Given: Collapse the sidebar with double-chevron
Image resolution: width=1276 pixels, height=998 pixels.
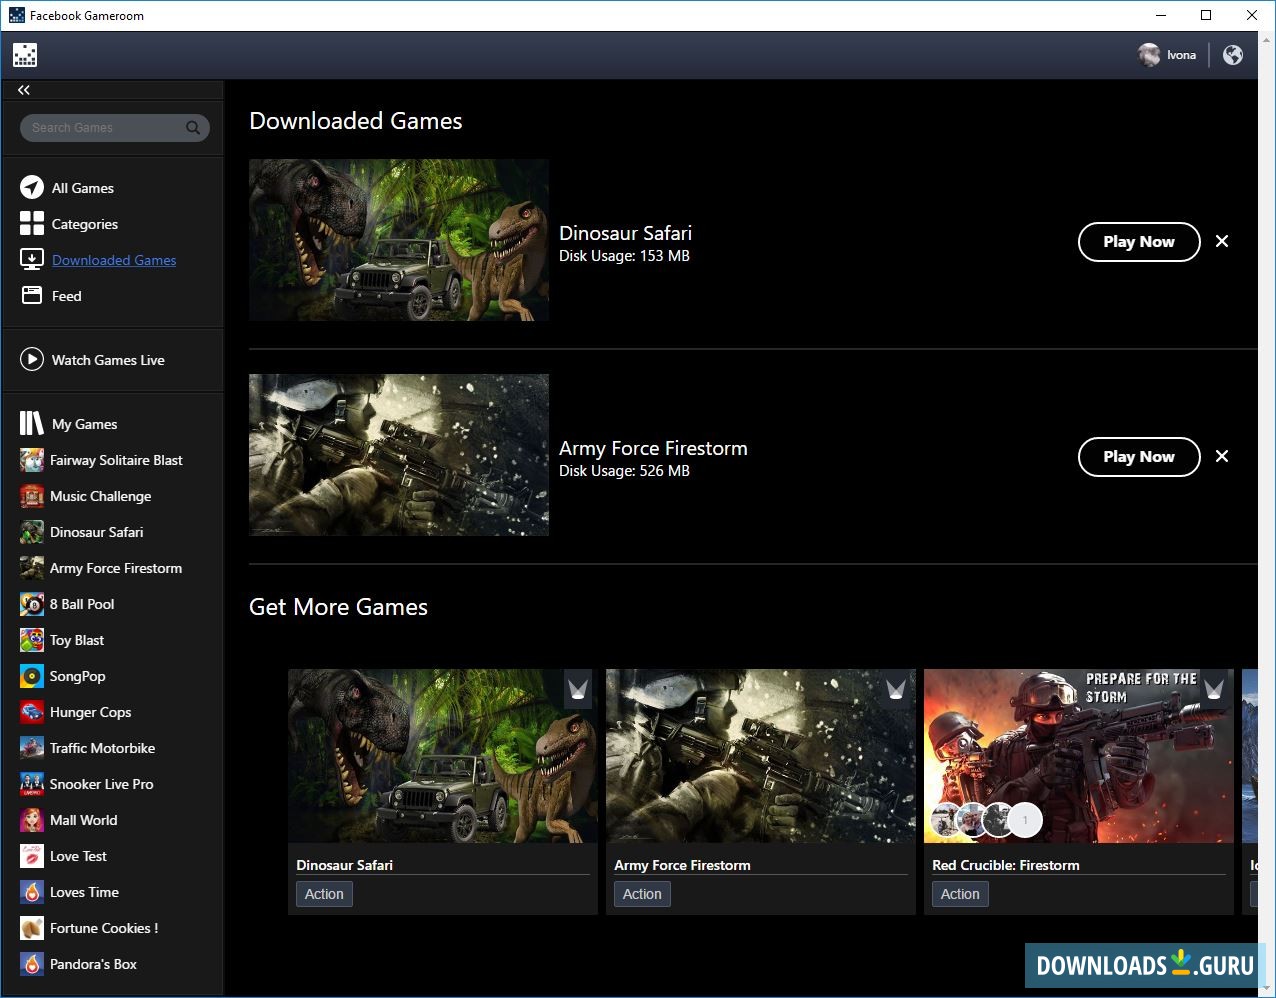Looking at the screenshot, I should click(24, 90).
